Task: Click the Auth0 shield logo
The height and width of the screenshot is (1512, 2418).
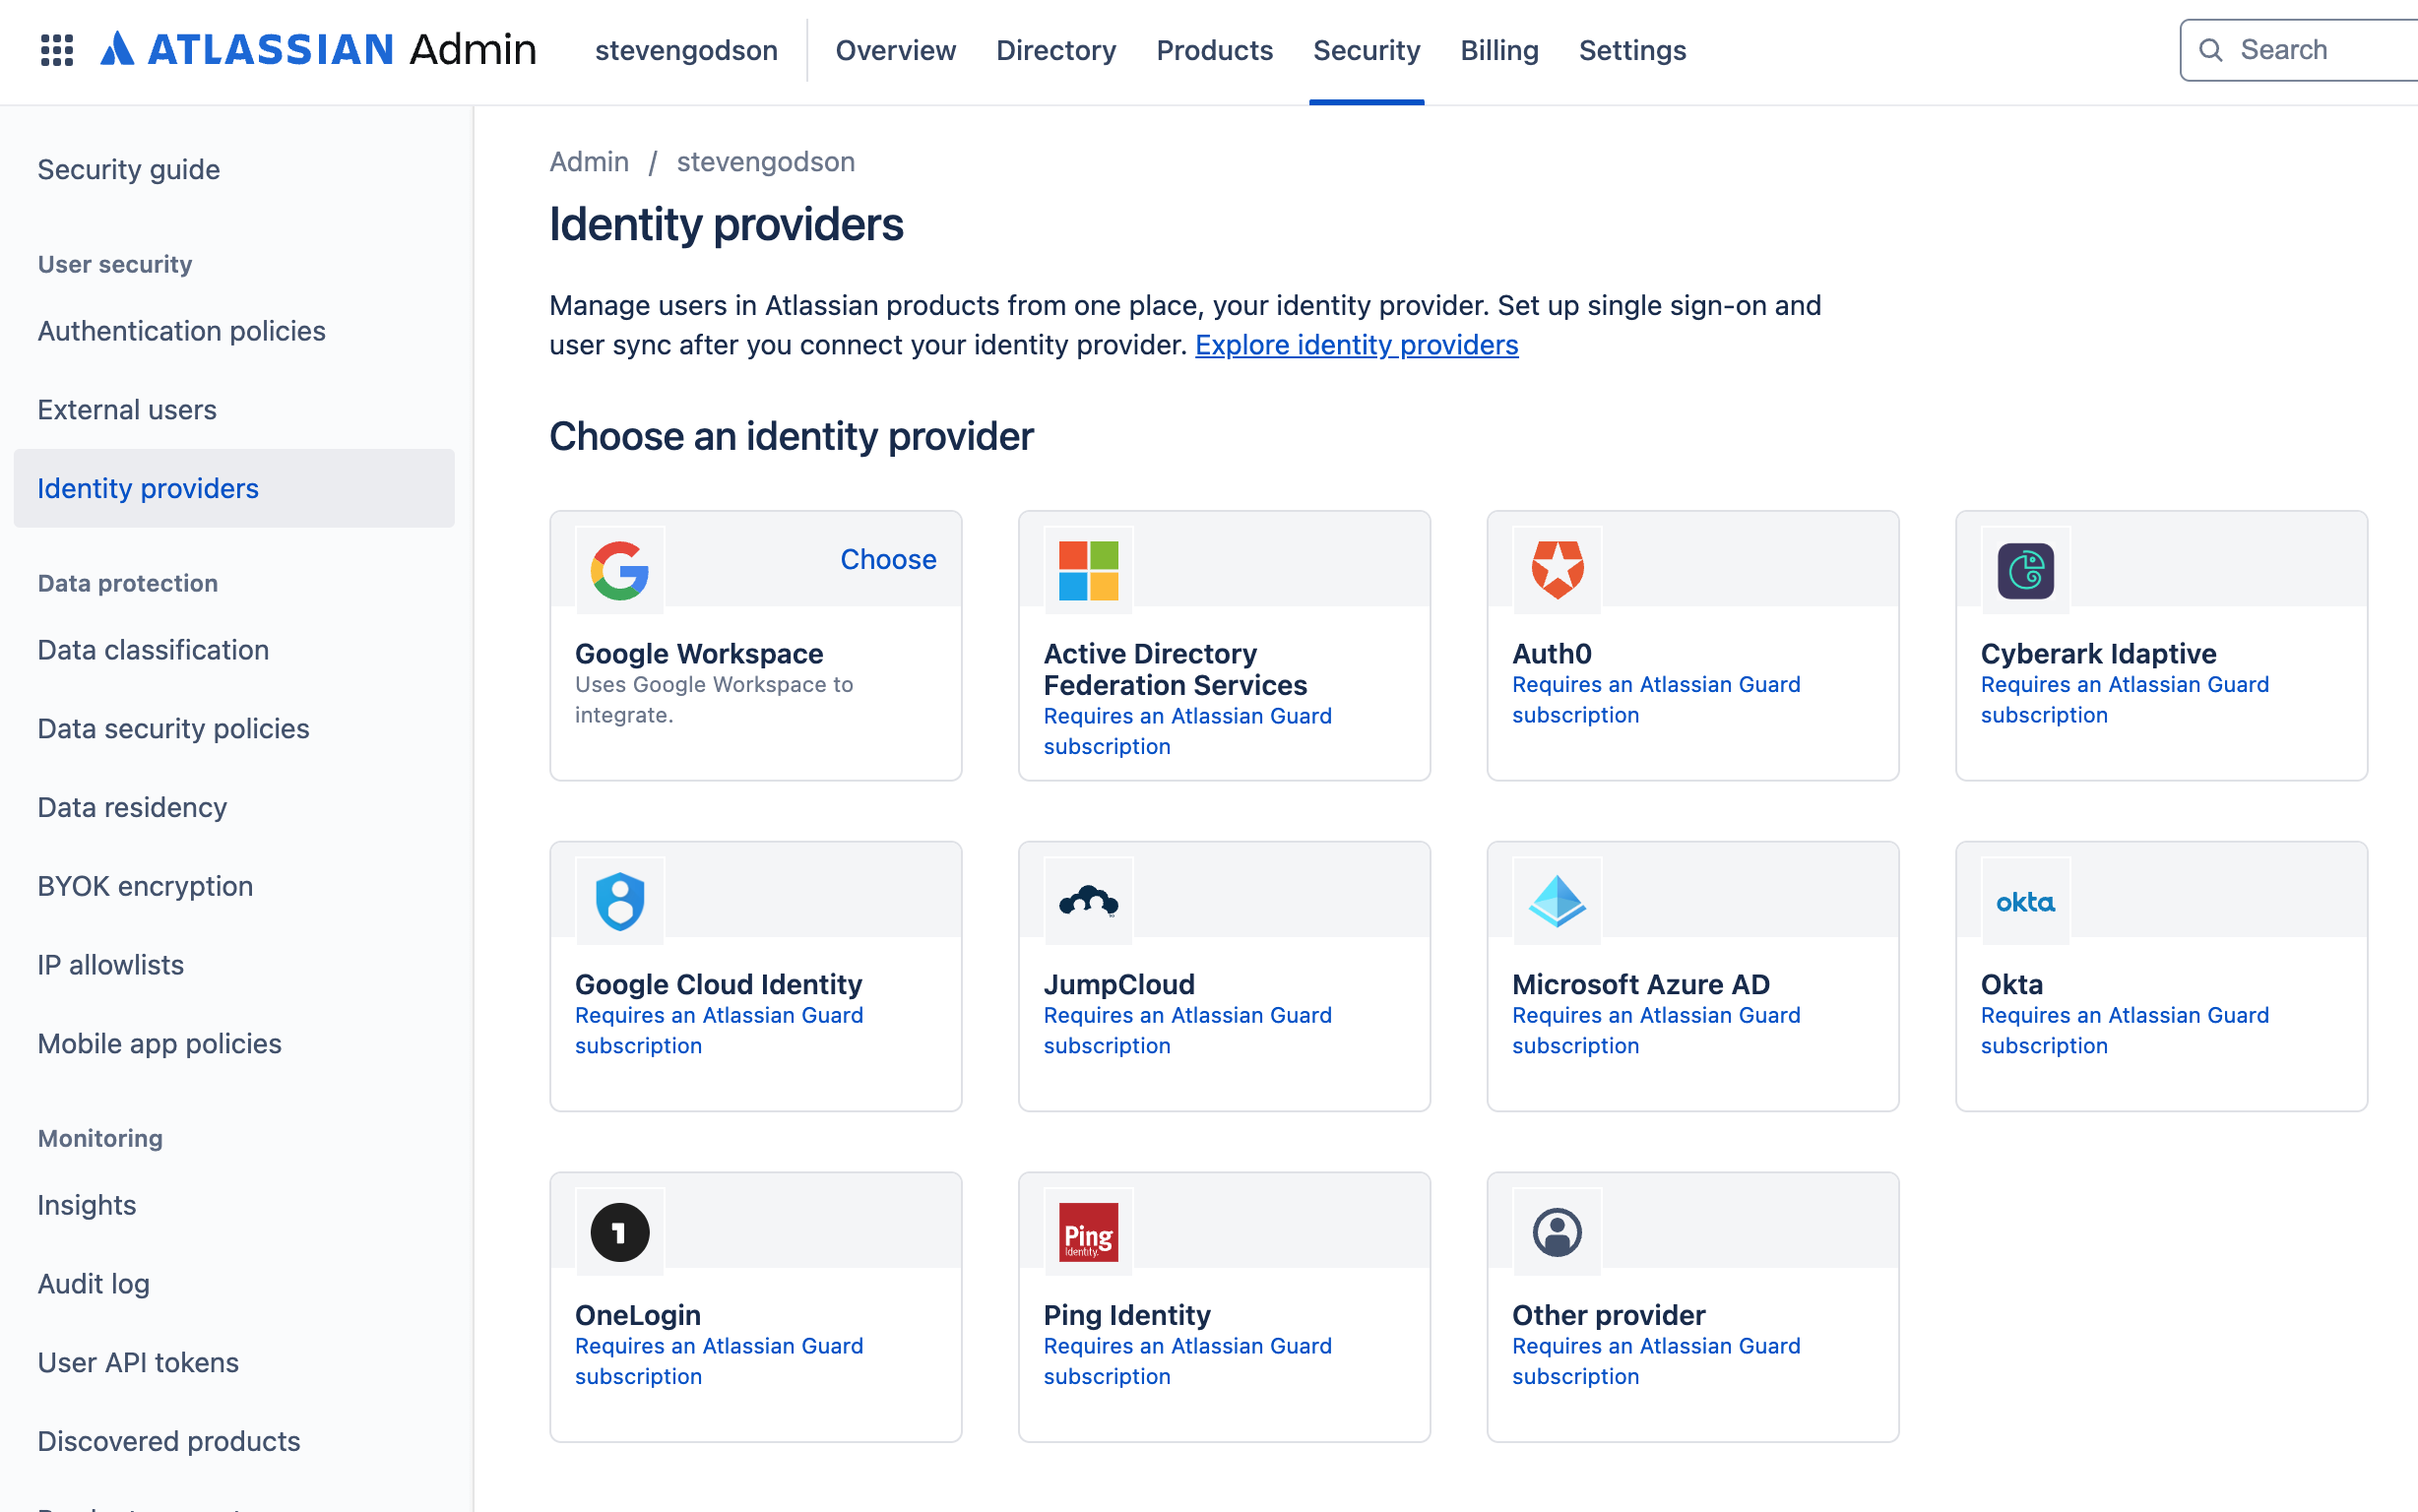Action: tap(1557, 570)
